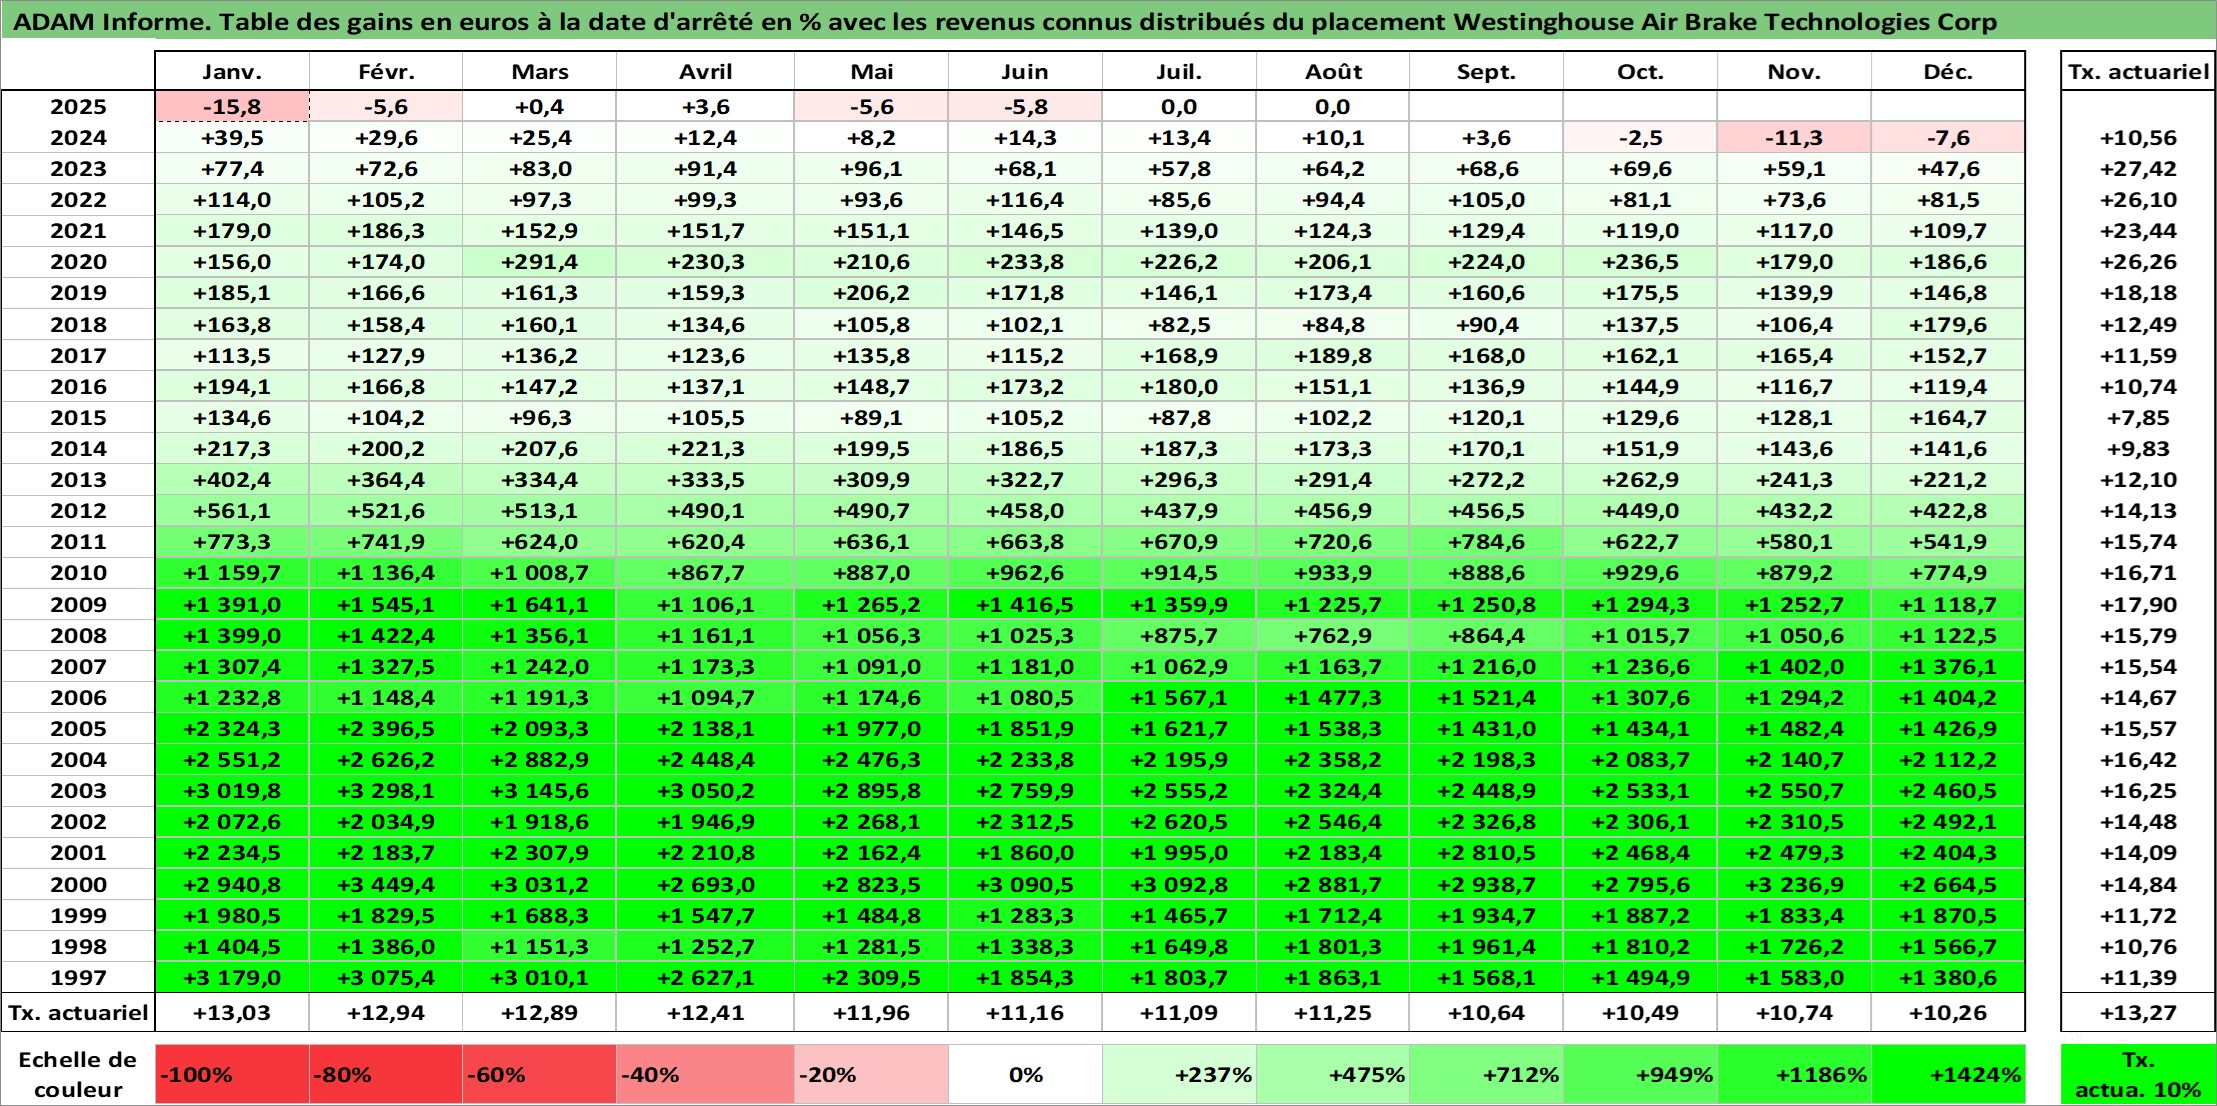The height and width of the screenshot is (1106, 2217).
Task: Click the Juin column header
Action: point(1025,71)
